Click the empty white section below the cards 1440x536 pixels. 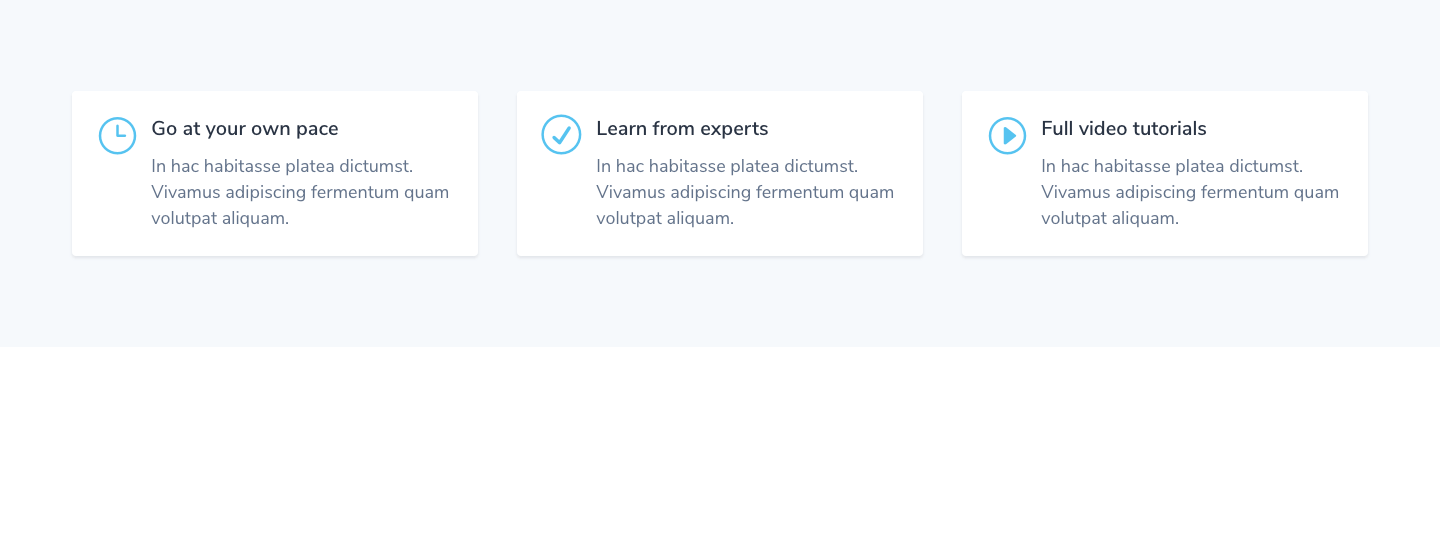point(720,441)
